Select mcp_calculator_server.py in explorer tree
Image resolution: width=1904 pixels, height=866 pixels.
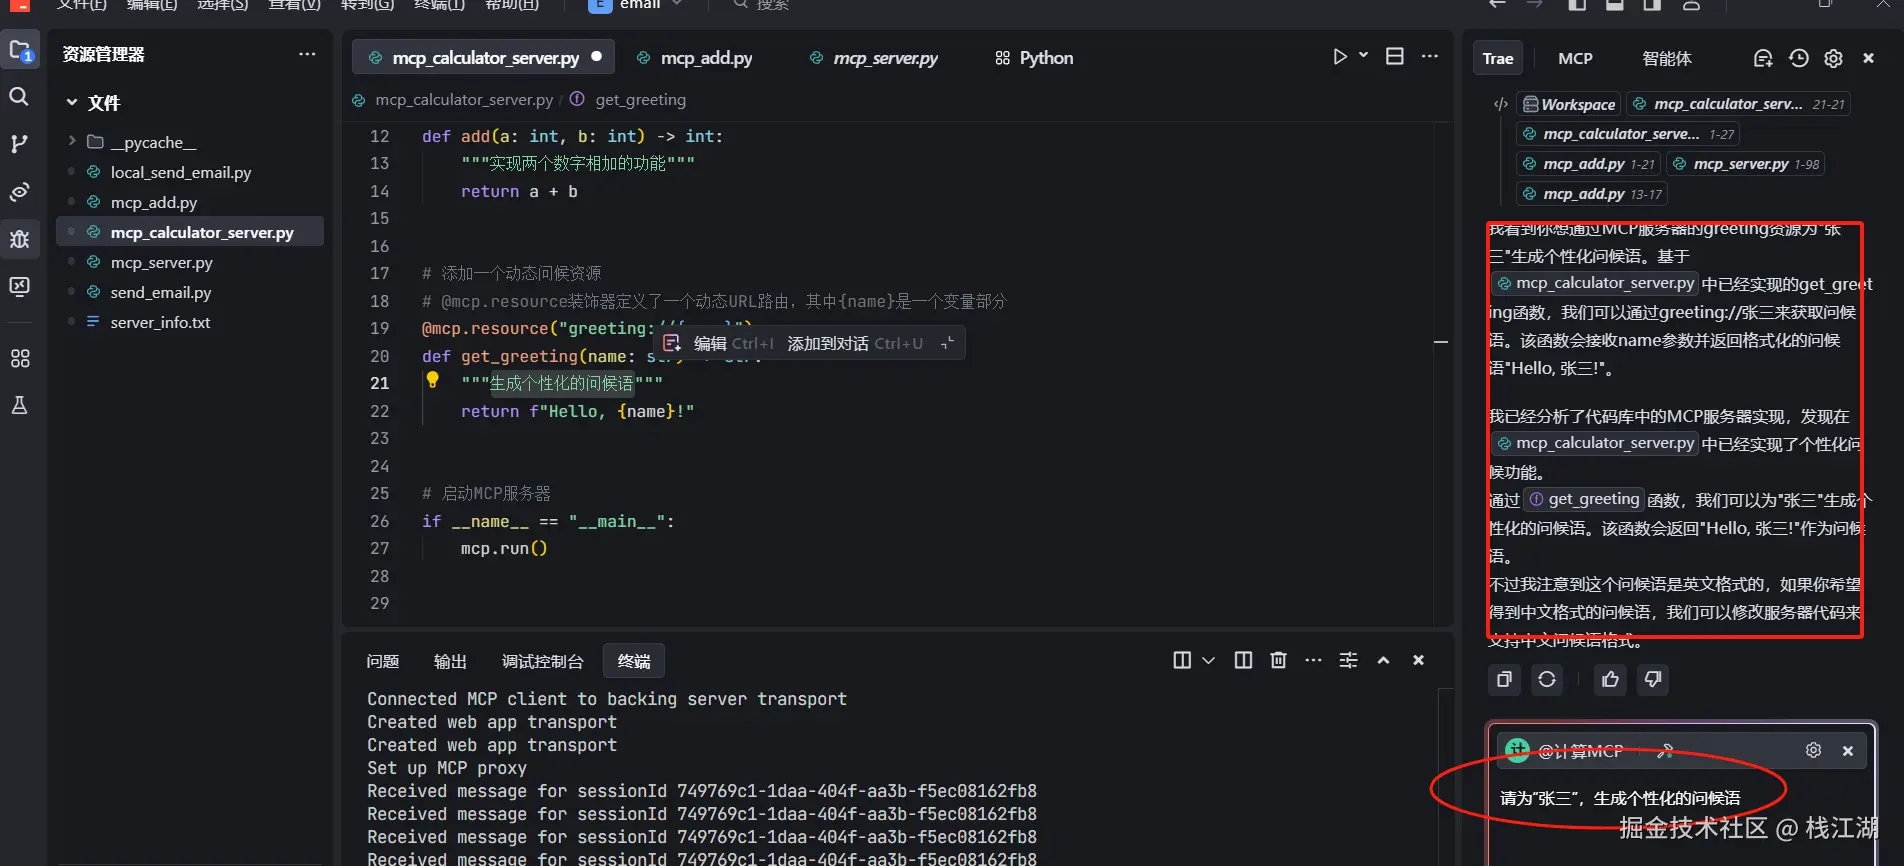click(190, 232)
